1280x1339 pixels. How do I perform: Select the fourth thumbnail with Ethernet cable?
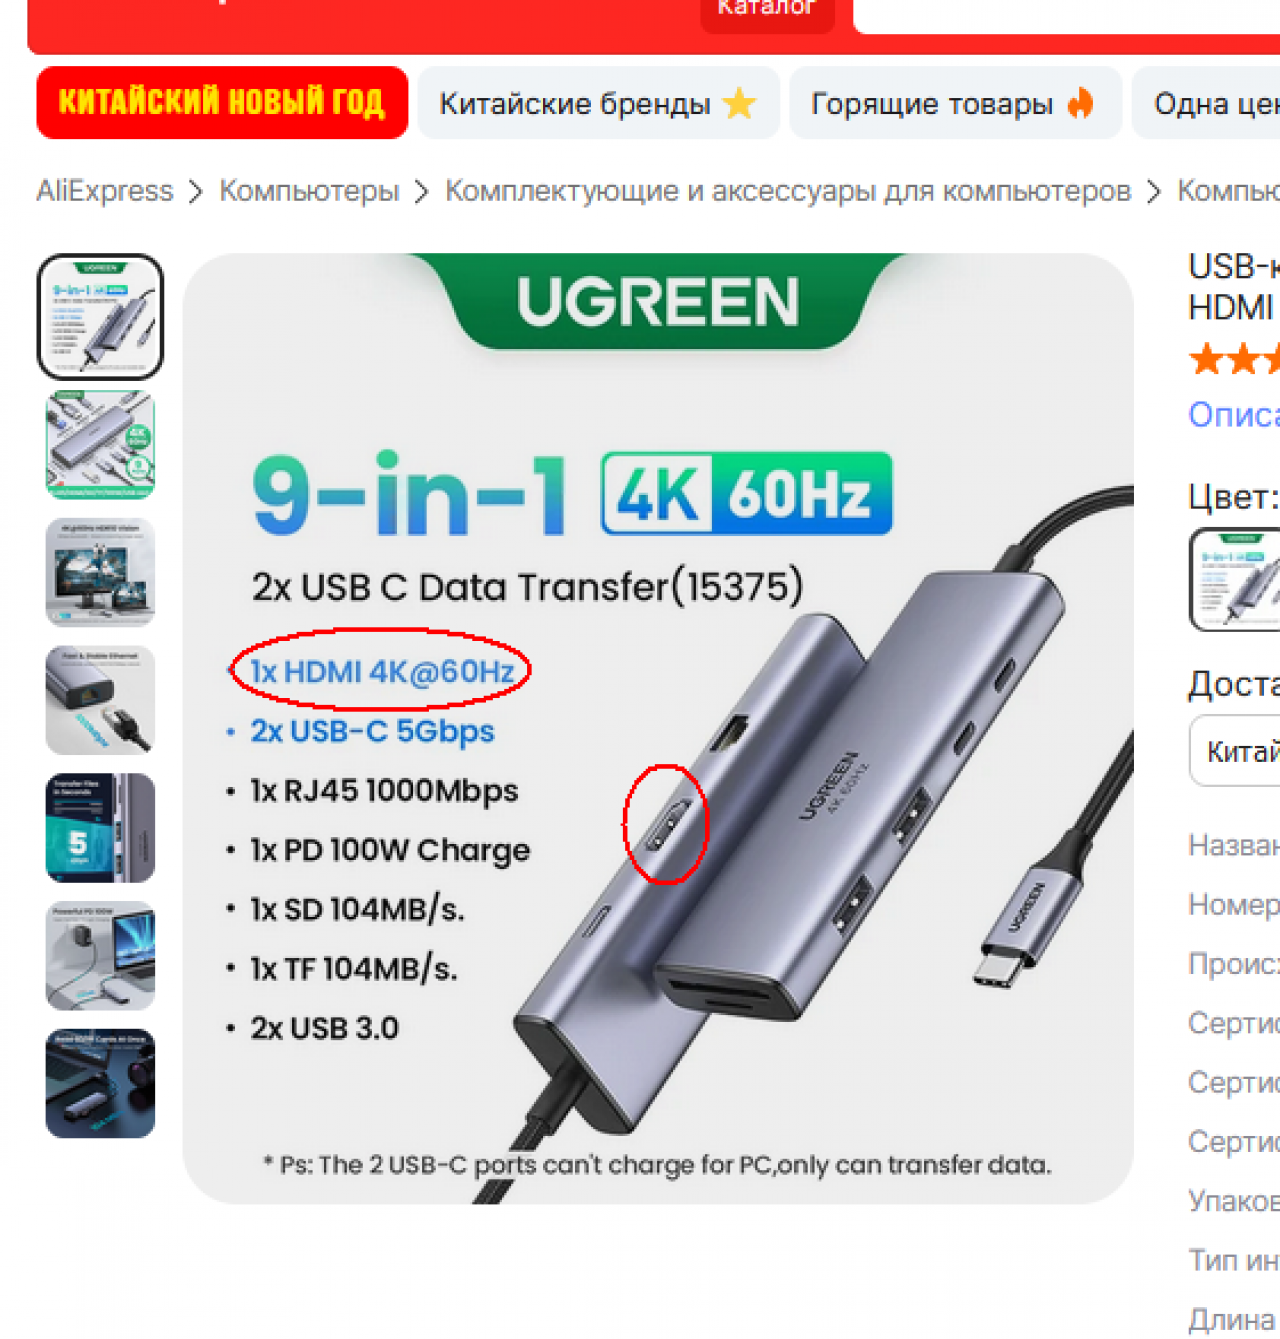tap(100, 700)
